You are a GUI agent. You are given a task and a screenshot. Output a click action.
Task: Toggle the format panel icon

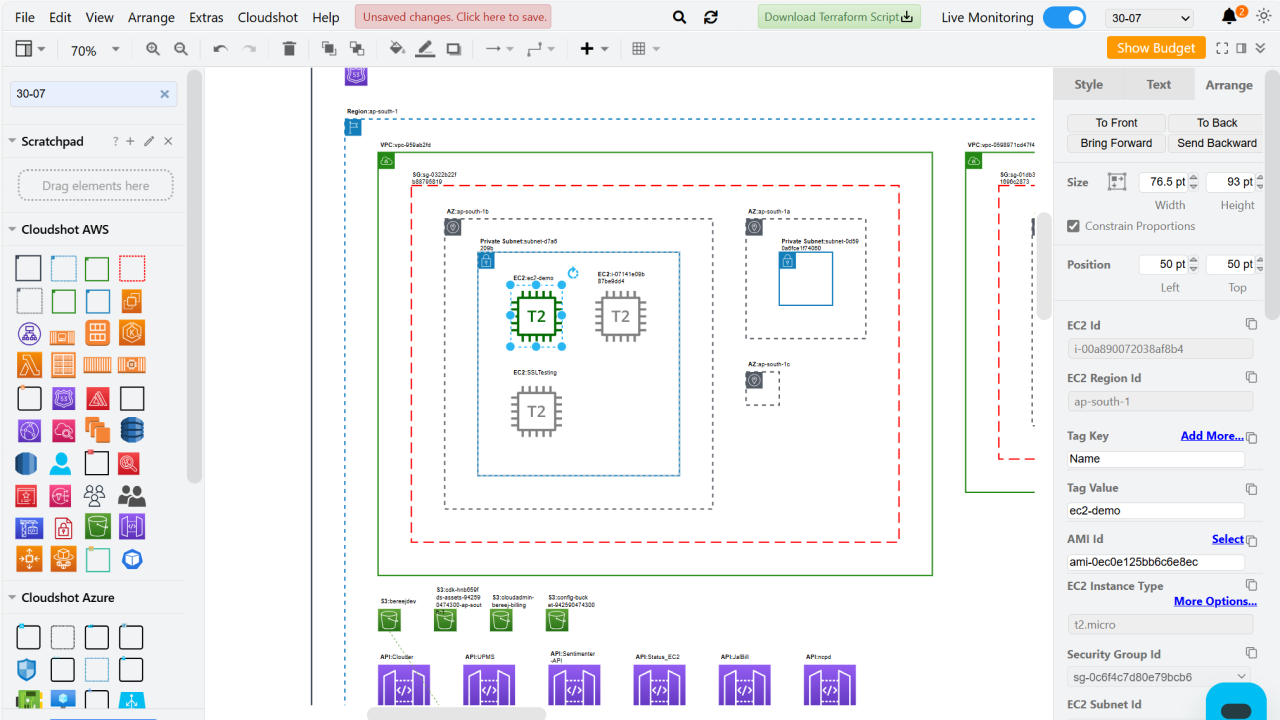tap(1242, 48)
